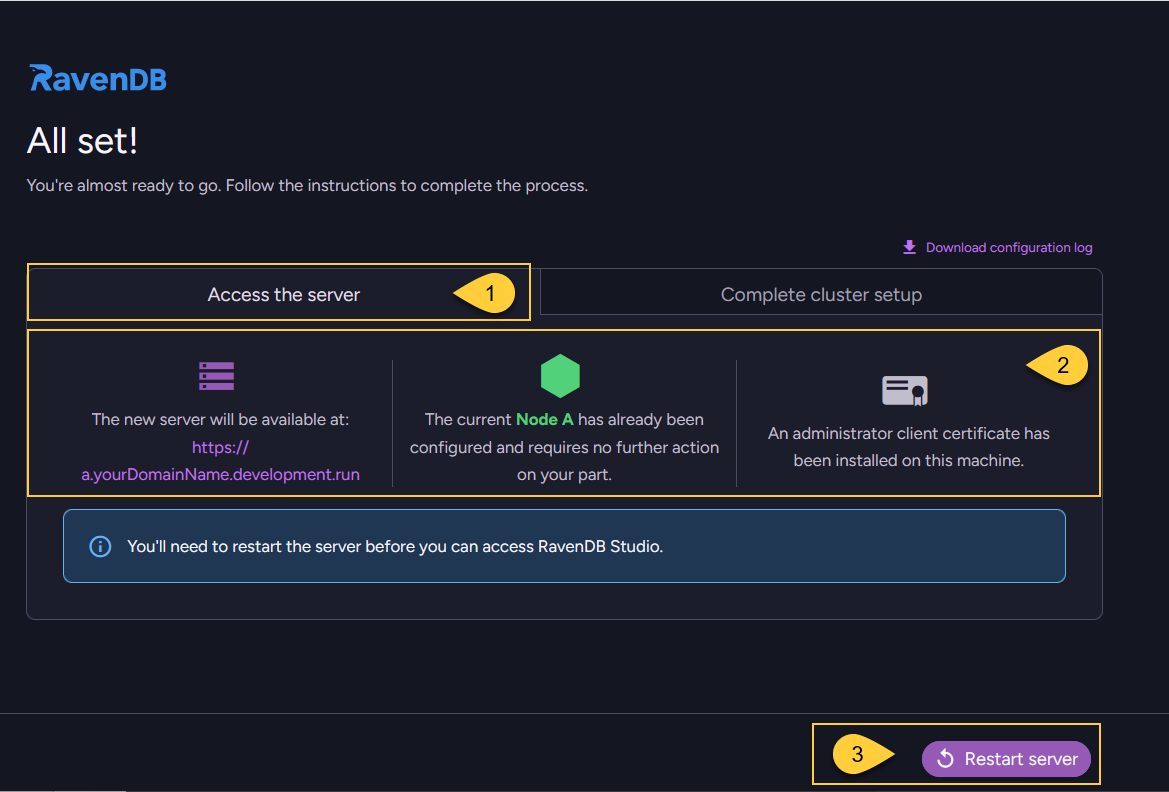Click the green hexagon node icon
Screen dimensions: 1169x792
[x=560, y=376]
